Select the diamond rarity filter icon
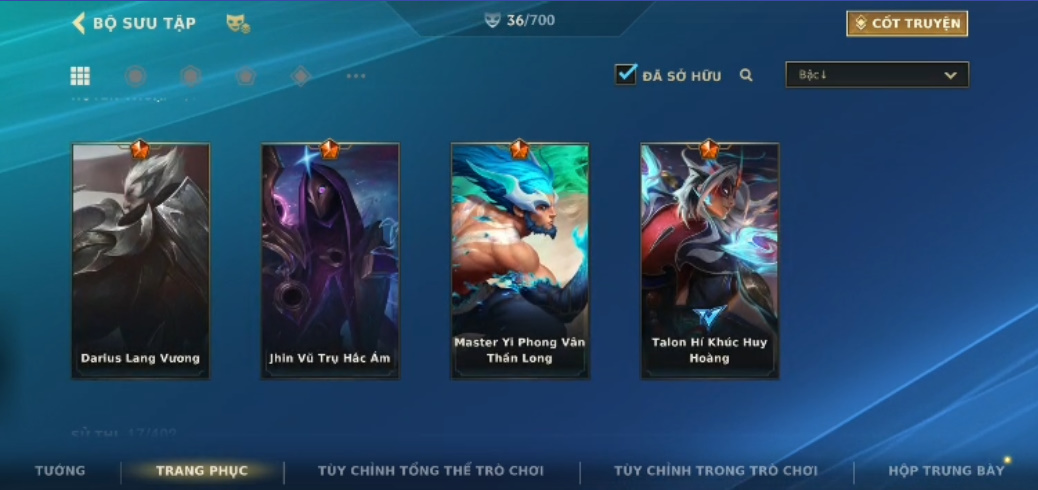Viewport: 1038px width, 490px height. point(301,76)
